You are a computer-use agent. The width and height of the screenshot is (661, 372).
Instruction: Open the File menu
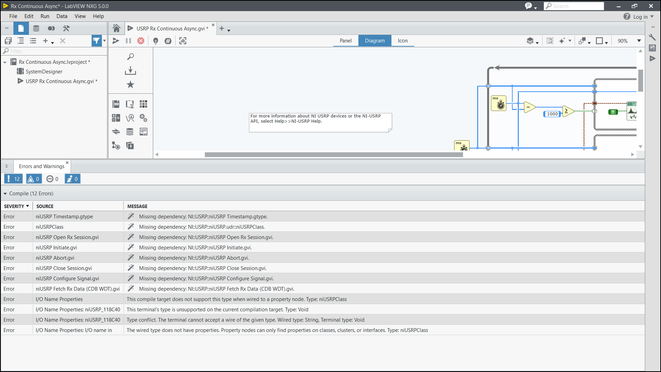(13, 16)
